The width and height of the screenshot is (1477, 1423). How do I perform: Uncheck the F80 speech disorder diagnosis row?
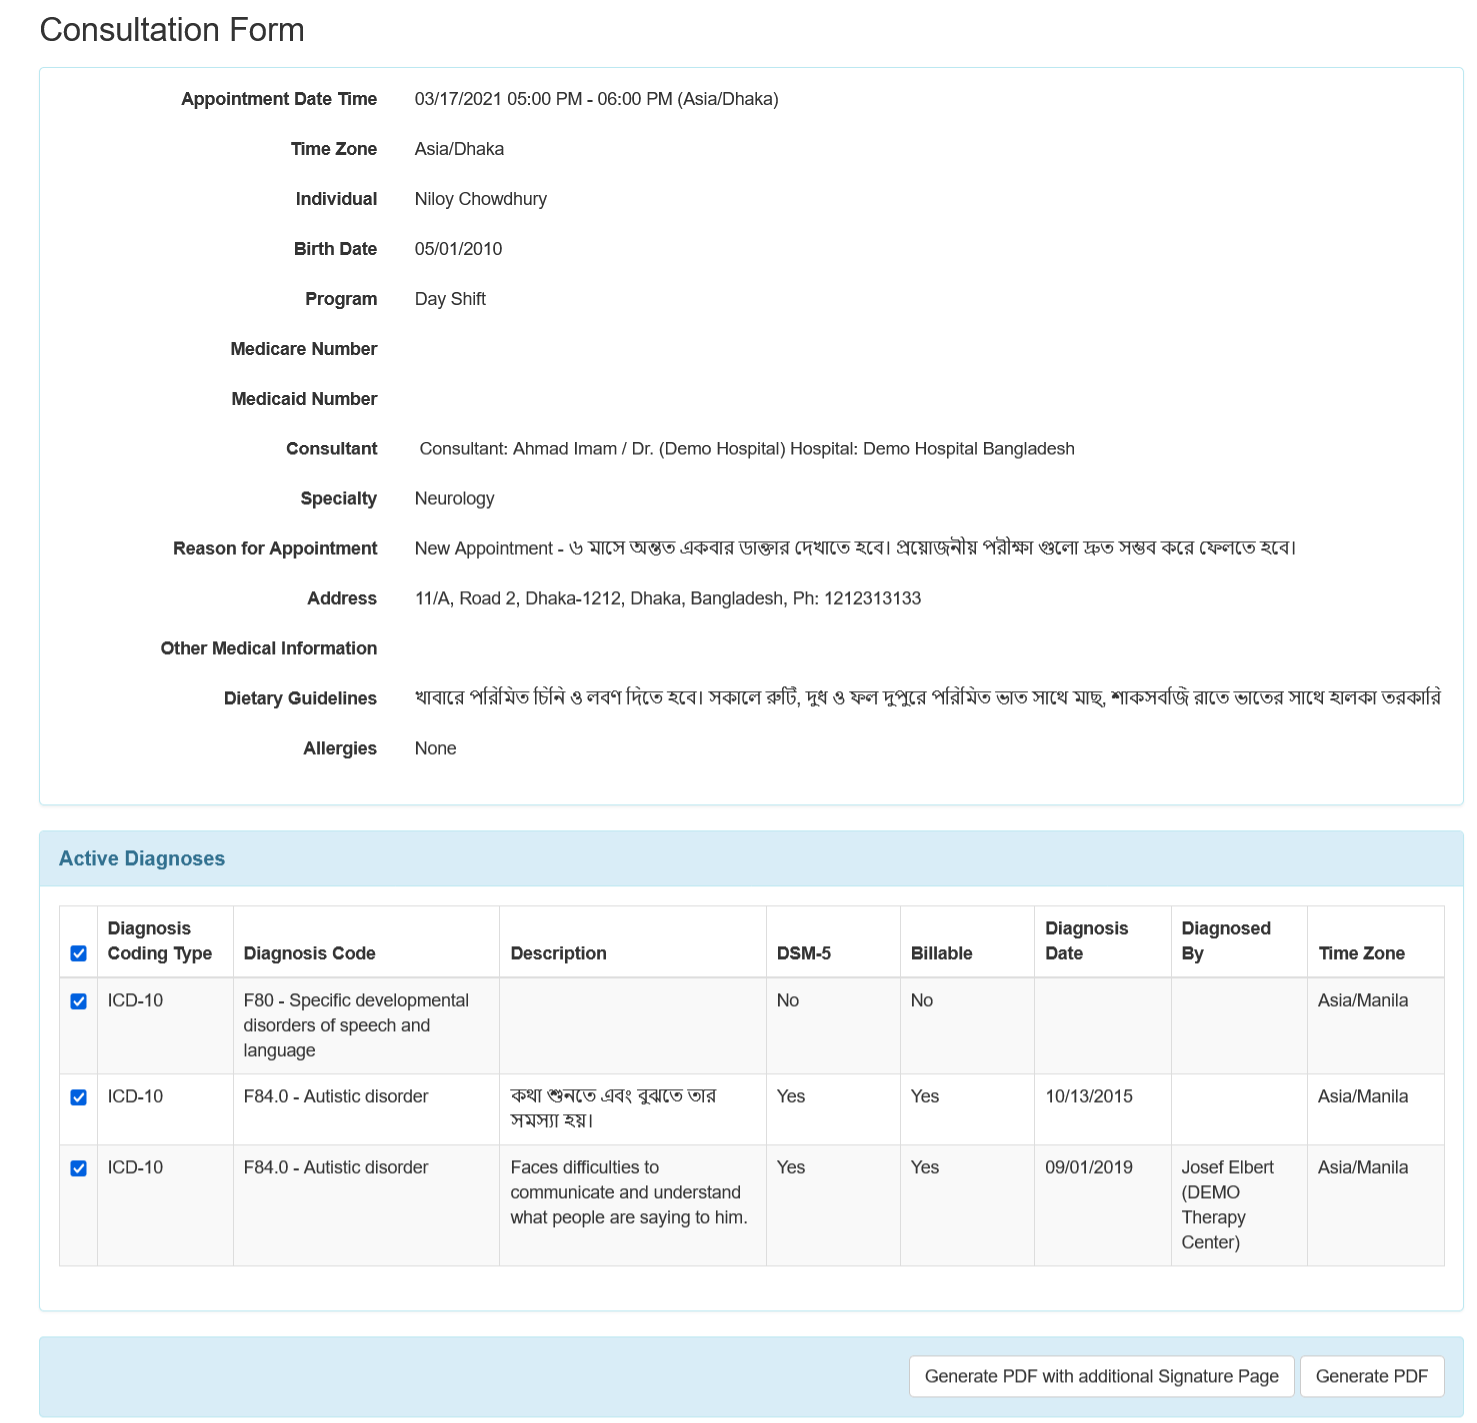[79, 1001]
